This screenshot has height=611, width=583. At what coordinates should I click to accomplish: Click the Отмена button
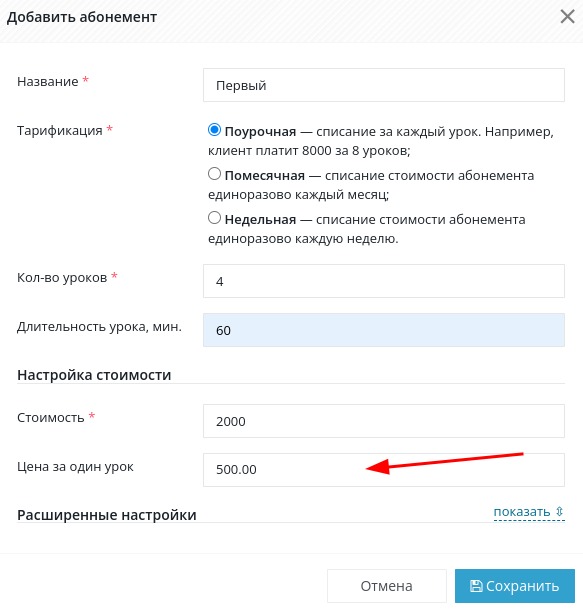tap(387, 586)
